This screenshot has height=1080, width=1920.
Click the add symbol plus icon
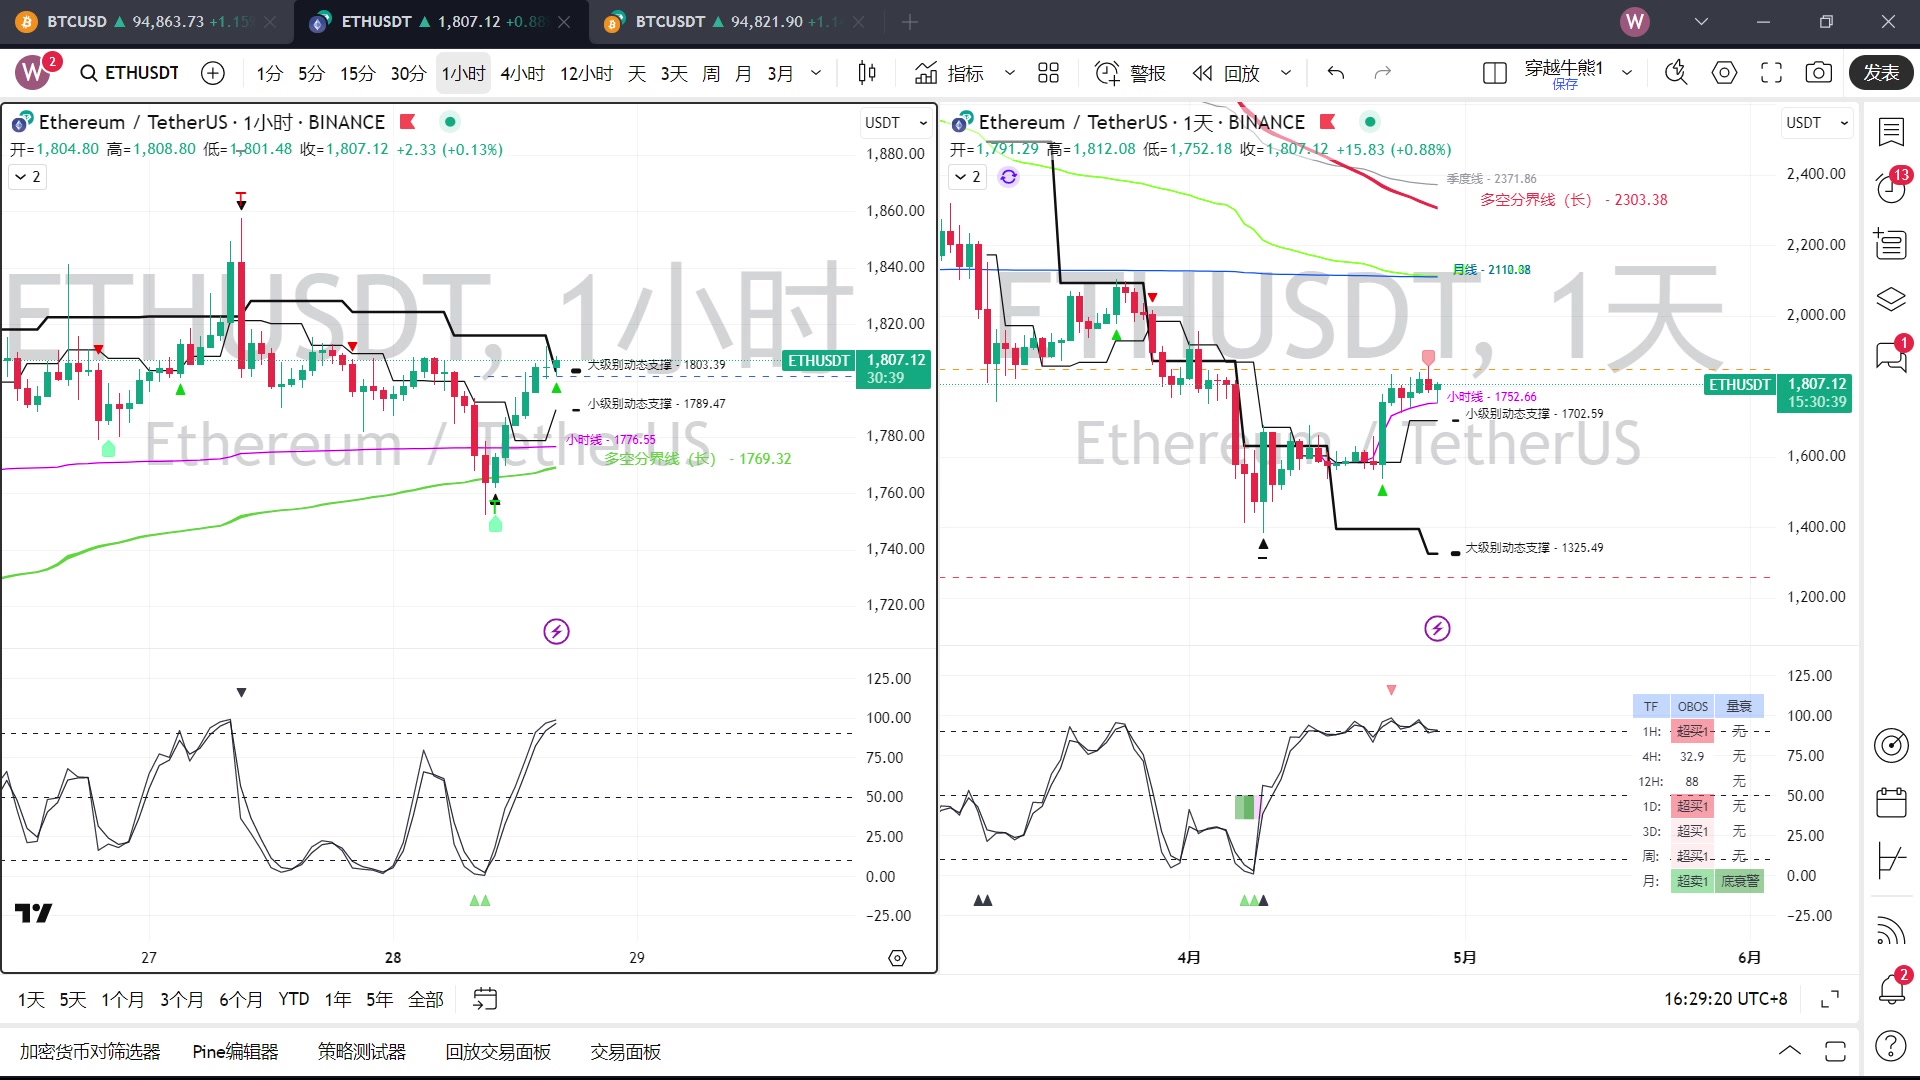213,73
